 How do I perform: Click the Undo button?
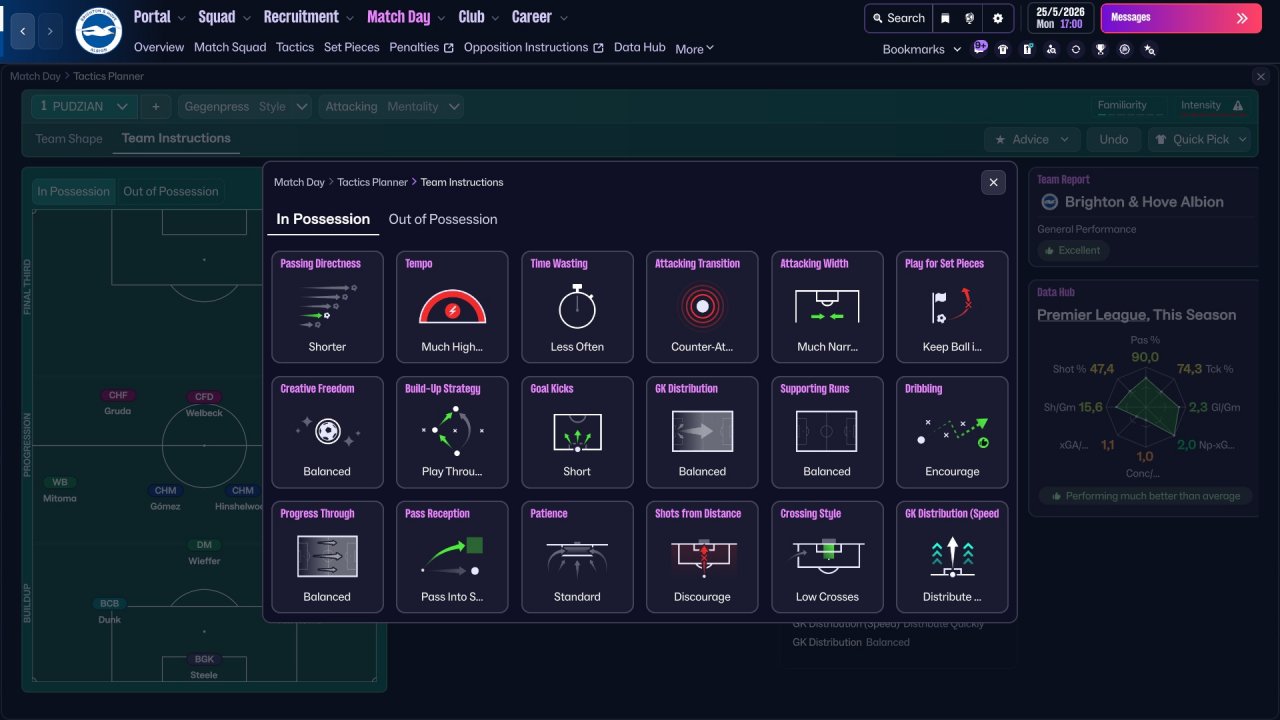point(1114,140)
